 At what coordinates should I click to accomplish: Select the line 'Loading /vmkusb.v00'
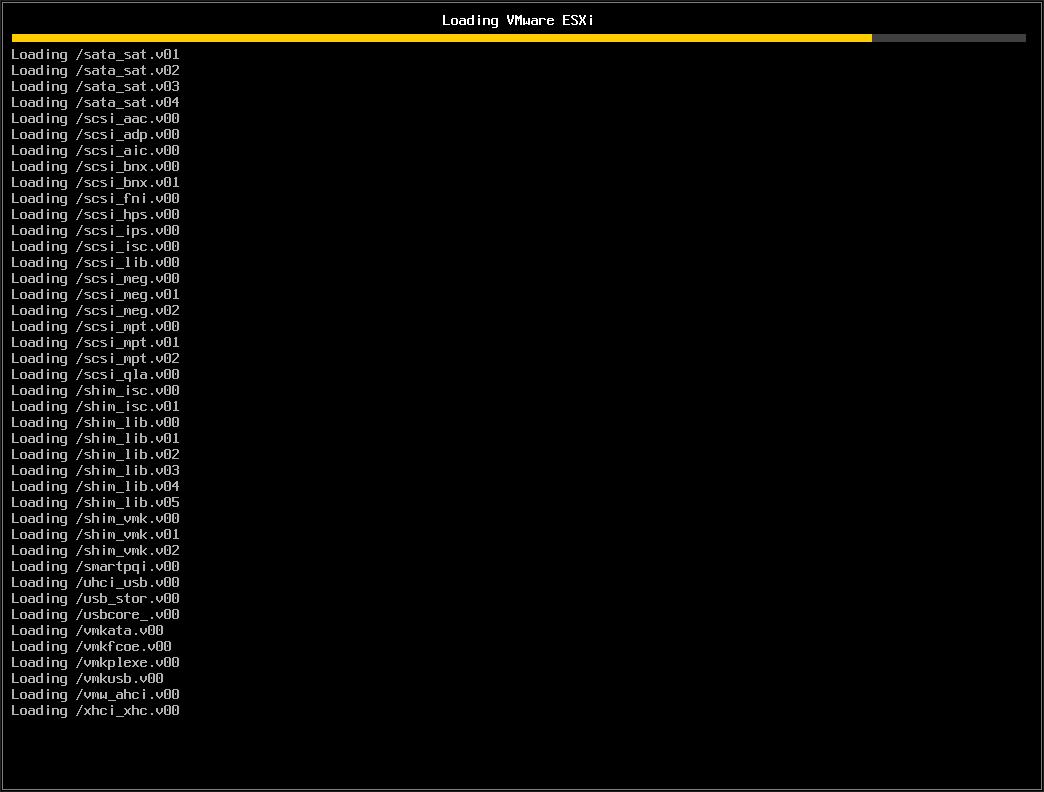click(87, 678)
